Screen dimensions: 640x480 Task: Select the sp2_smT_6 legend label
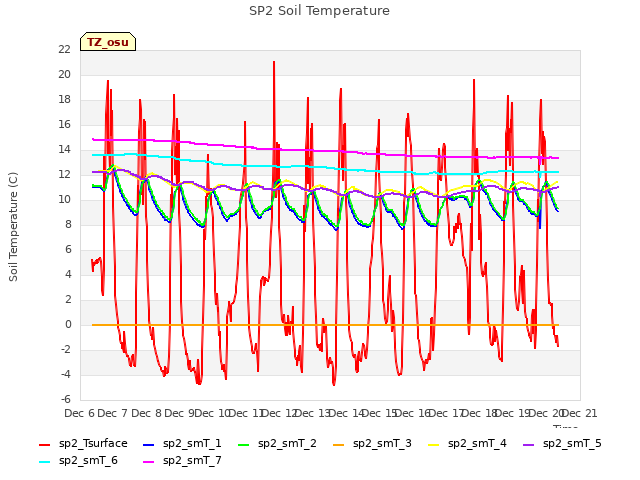[x=88, y=460]
